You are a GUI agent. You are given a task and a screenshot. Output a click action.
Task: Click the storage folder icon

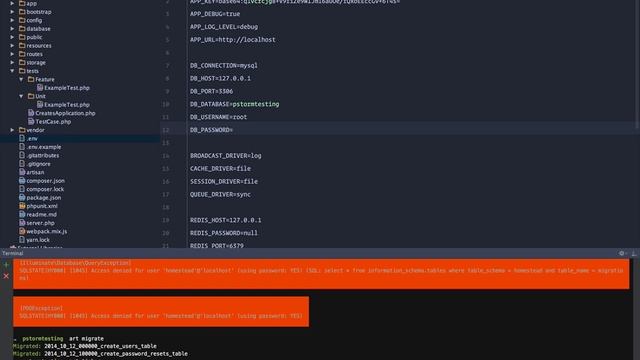(x=22, y=62)
